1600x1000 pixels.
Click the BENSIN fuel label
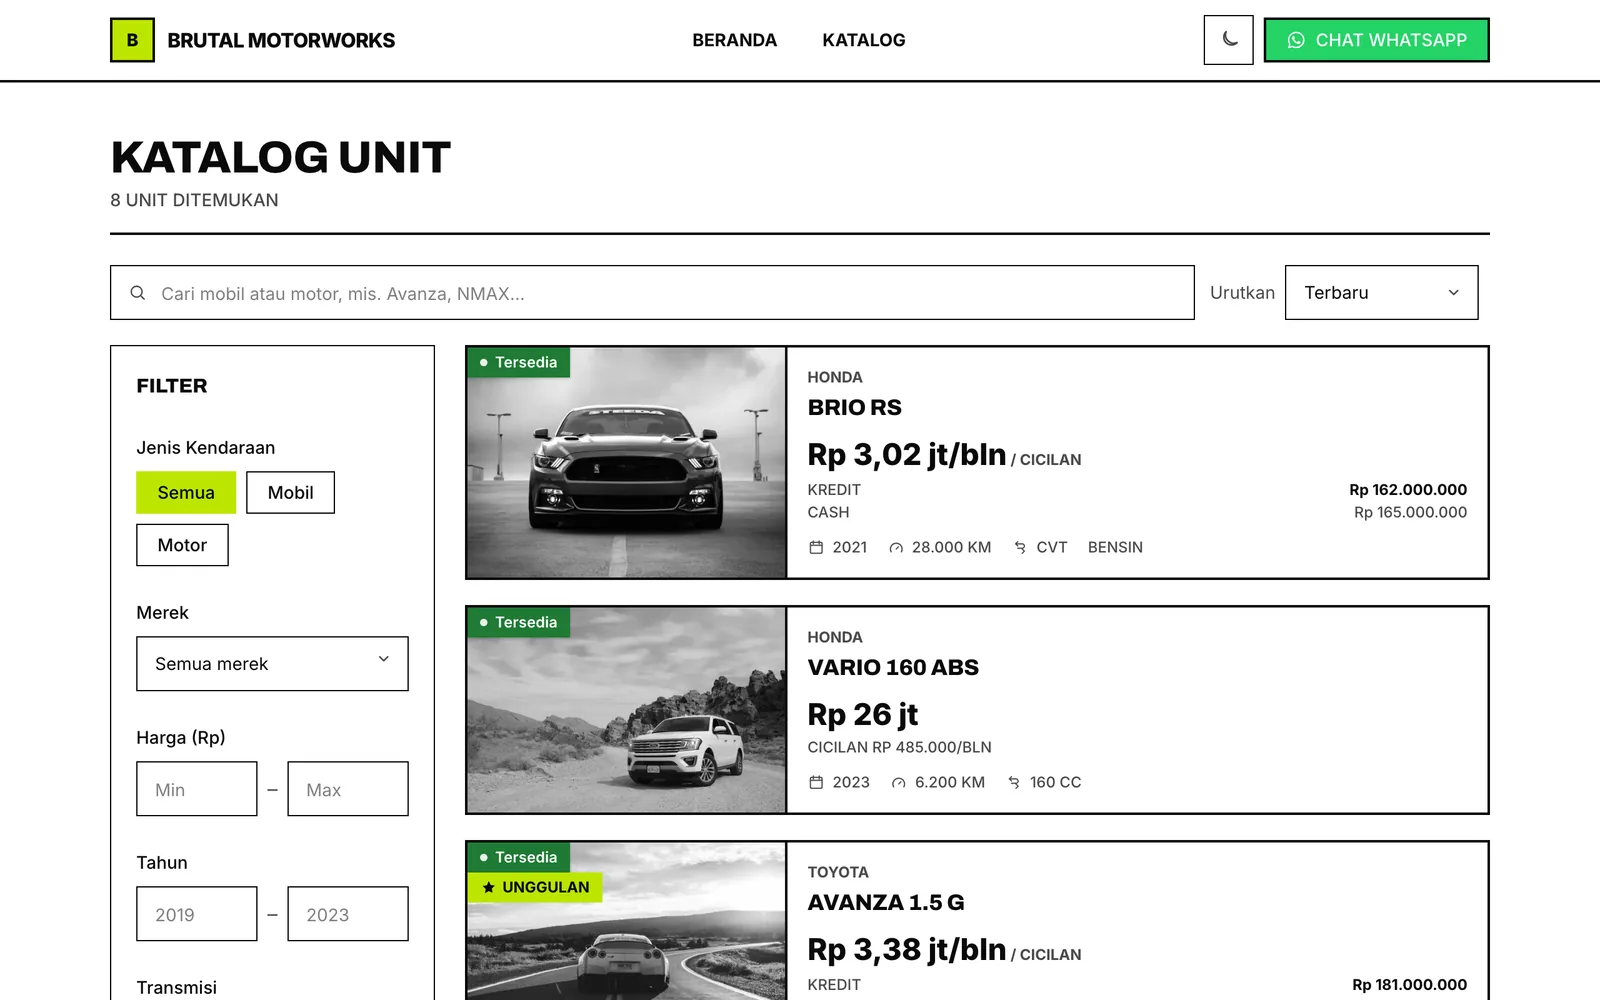click(x=1115, y=547)
